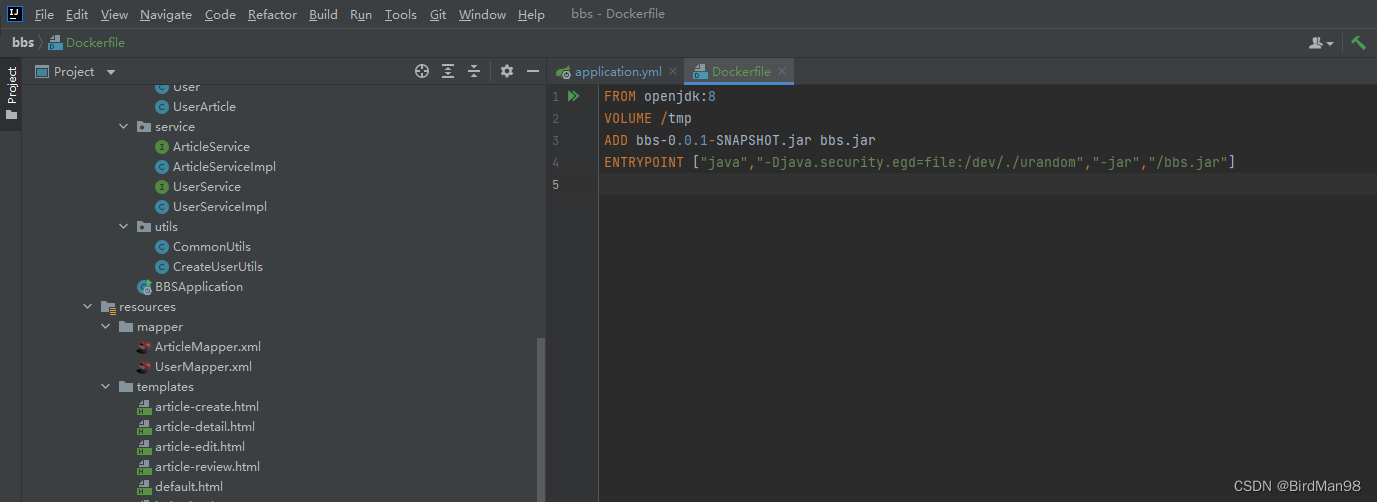The width and height of the screenshot is (1377, 502).
Task: Open ArticleMapper.xml file
Action: (208, 347)
